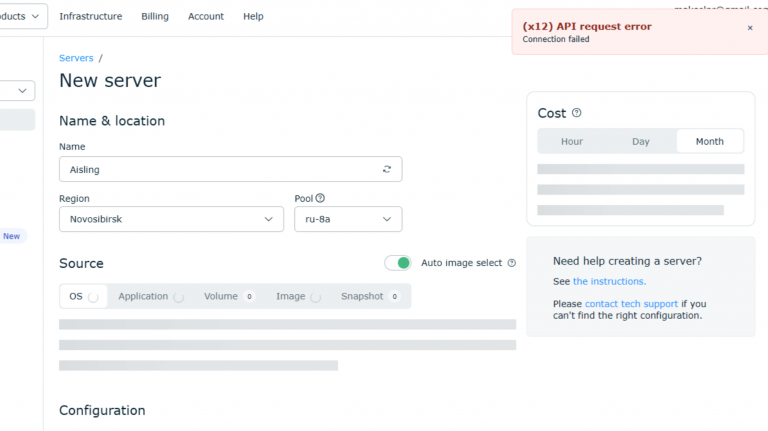Image resolution: width=768 pixels, height=431 pixels.
Task: Click the Cost help question icon
Action: (x=576, y=113)
